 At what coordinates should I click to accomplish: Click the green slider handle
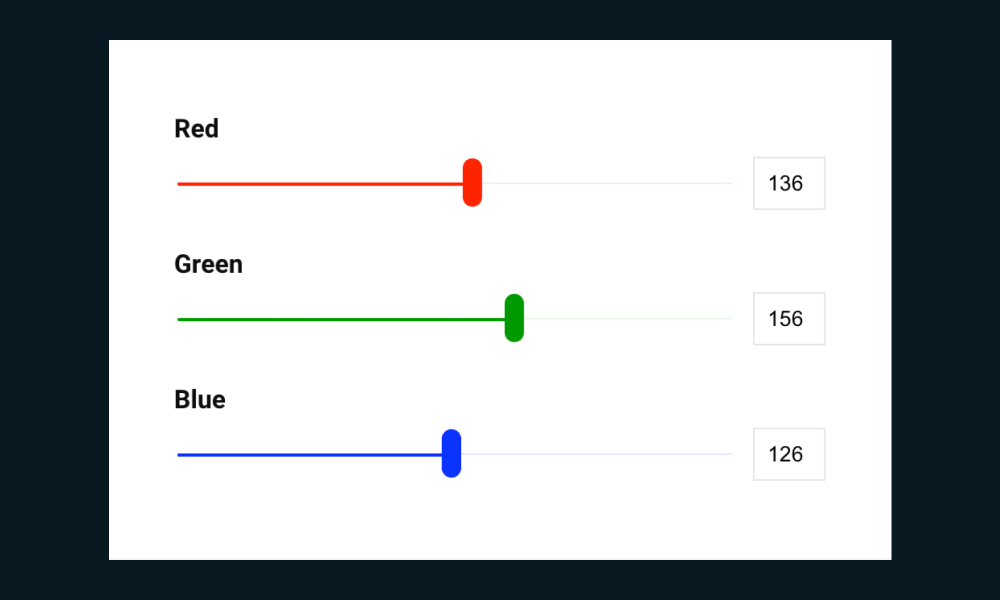(514, 318)
